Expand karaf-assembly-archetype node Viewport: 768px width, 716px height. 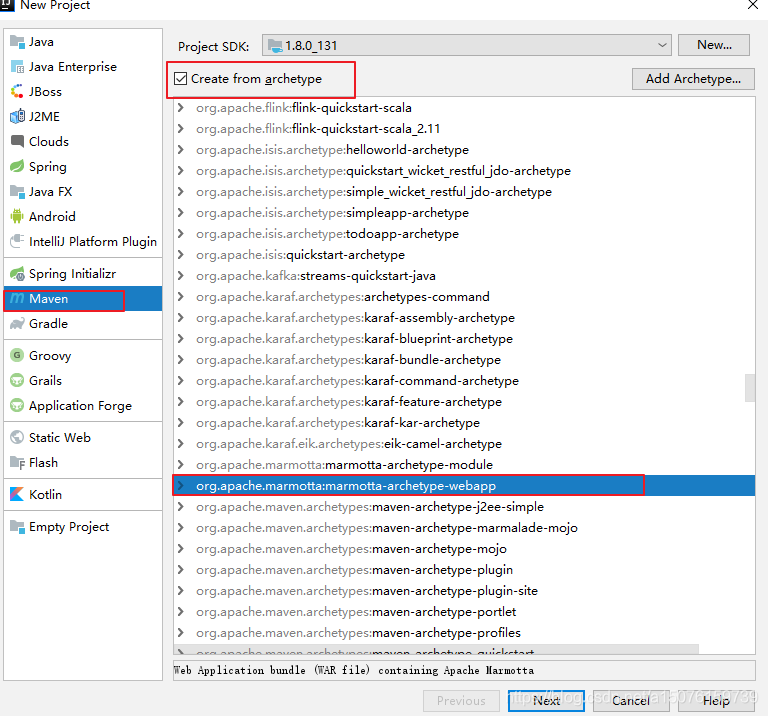(181, 318)
